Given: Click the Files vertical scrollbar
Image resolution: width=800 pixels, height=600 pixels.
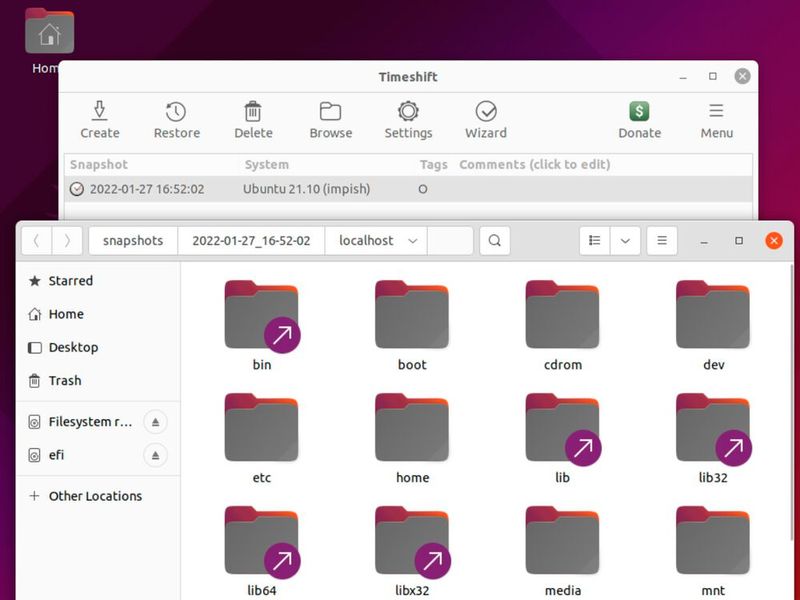Looking at the screenshot, I should [791, 403].
